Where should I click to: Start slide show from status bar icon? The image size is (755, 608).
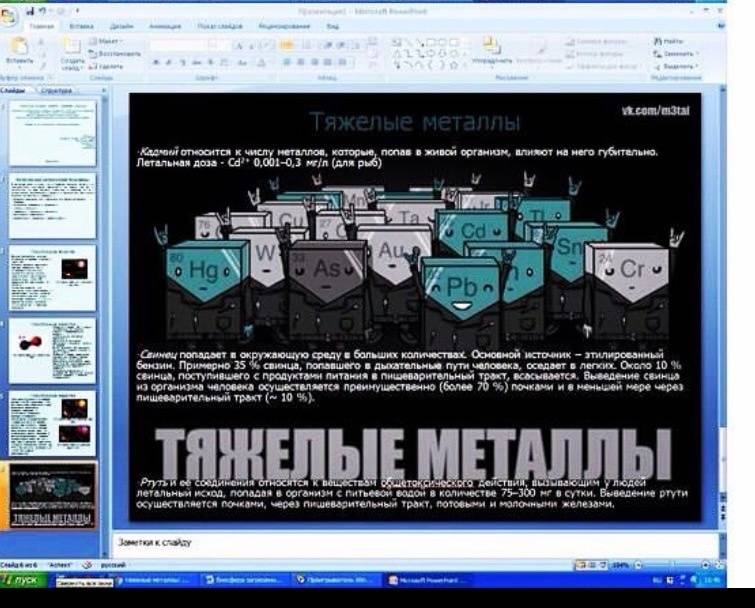coord(603,565)
